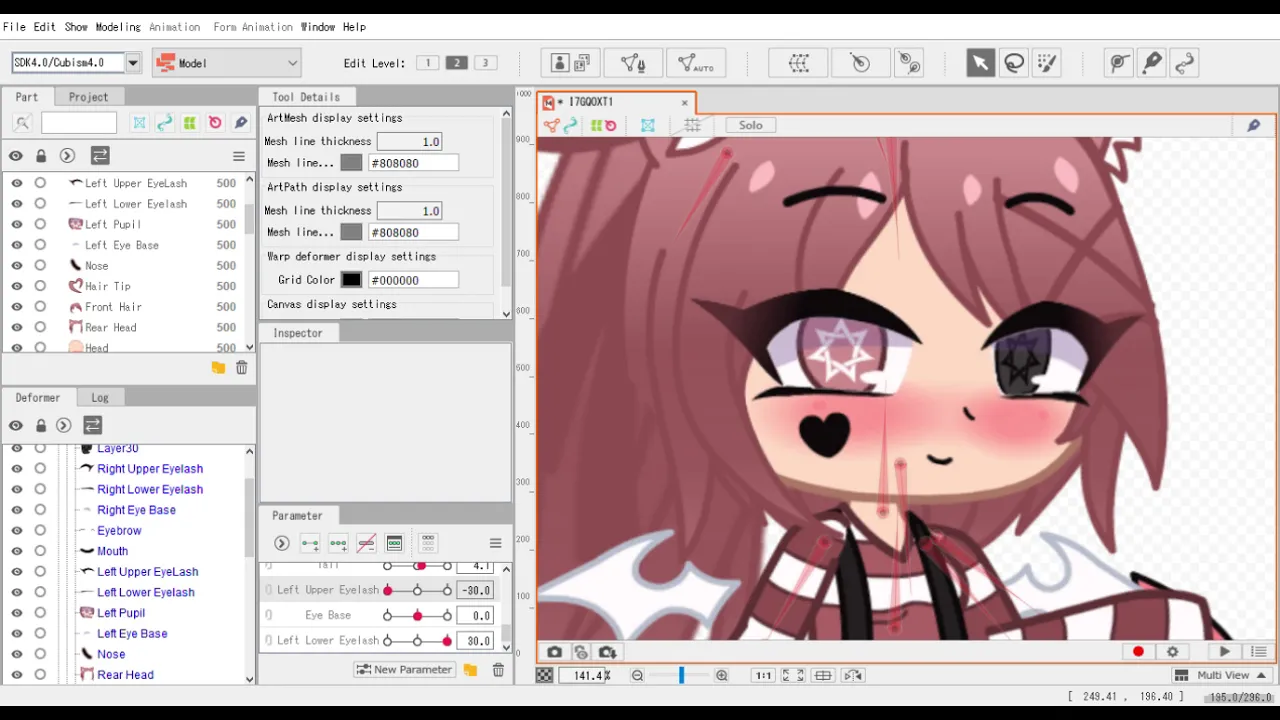Hide the Left Pupil part

[x=16, y=224]
